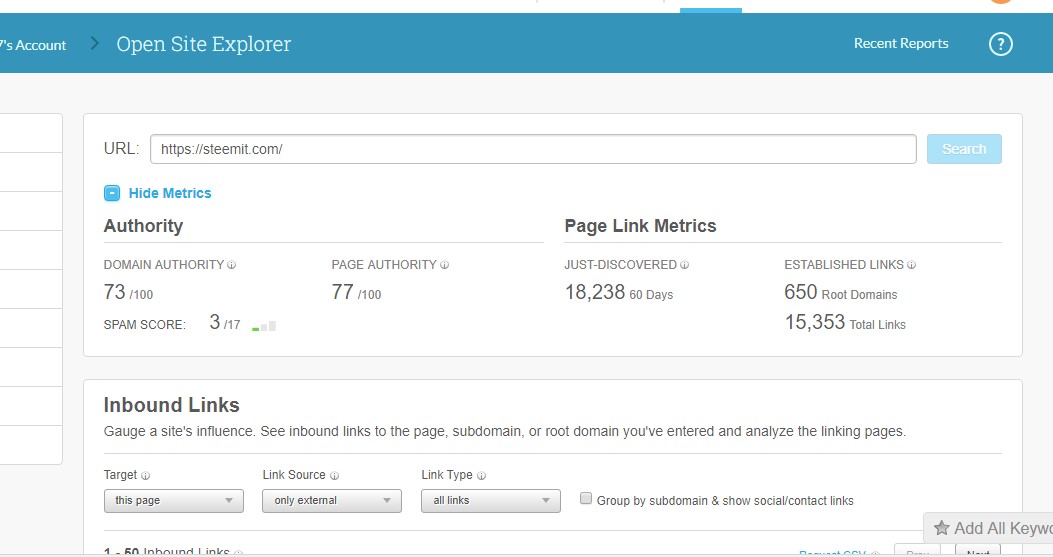Click the info icon beside Link Source
This screenshot has height=557, width=1053.
point(334,476)
